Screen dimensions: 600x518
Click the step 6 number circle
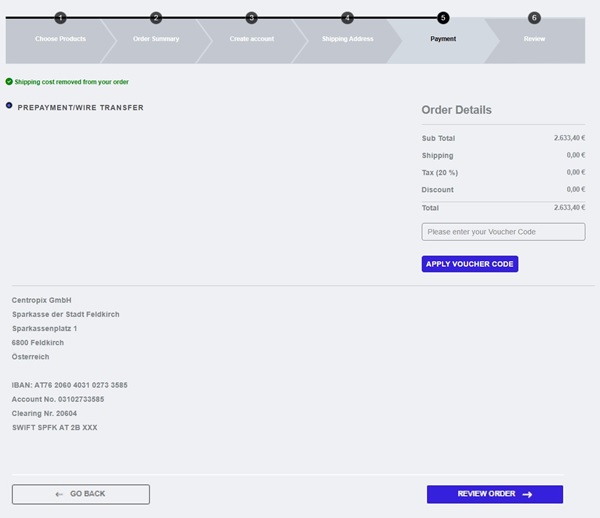[534, 18]
